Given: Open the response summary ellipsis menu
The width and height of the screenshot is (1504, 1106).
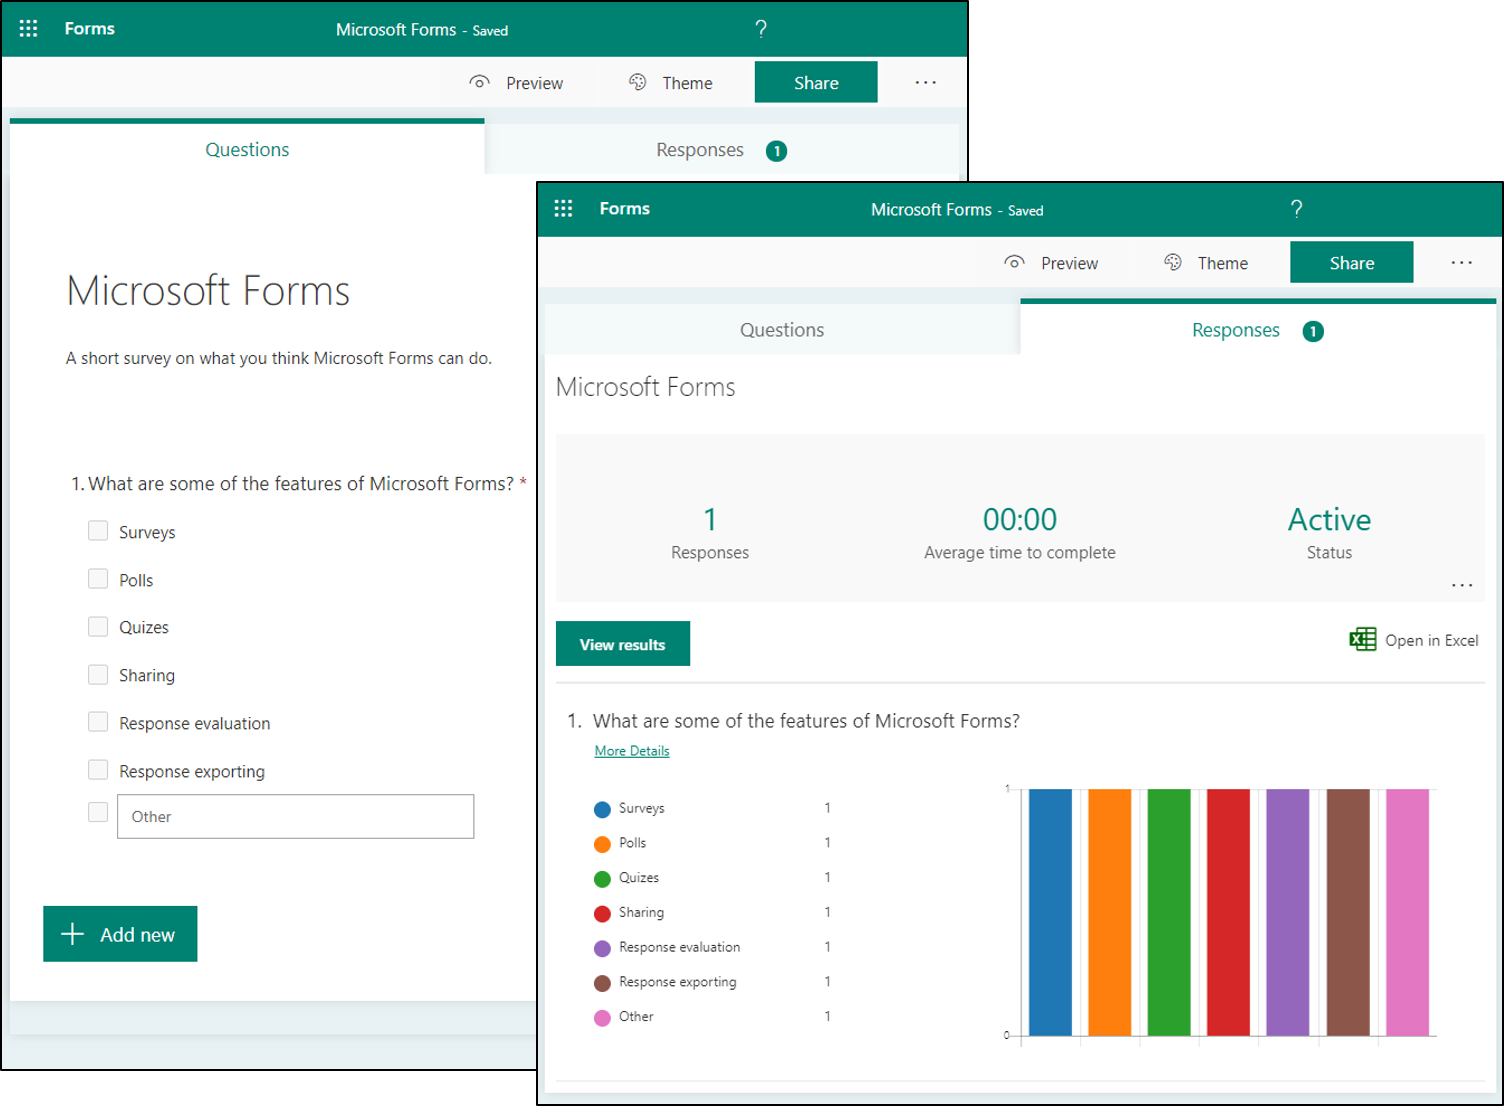Looking at the screenshot, I should 1461,584.
